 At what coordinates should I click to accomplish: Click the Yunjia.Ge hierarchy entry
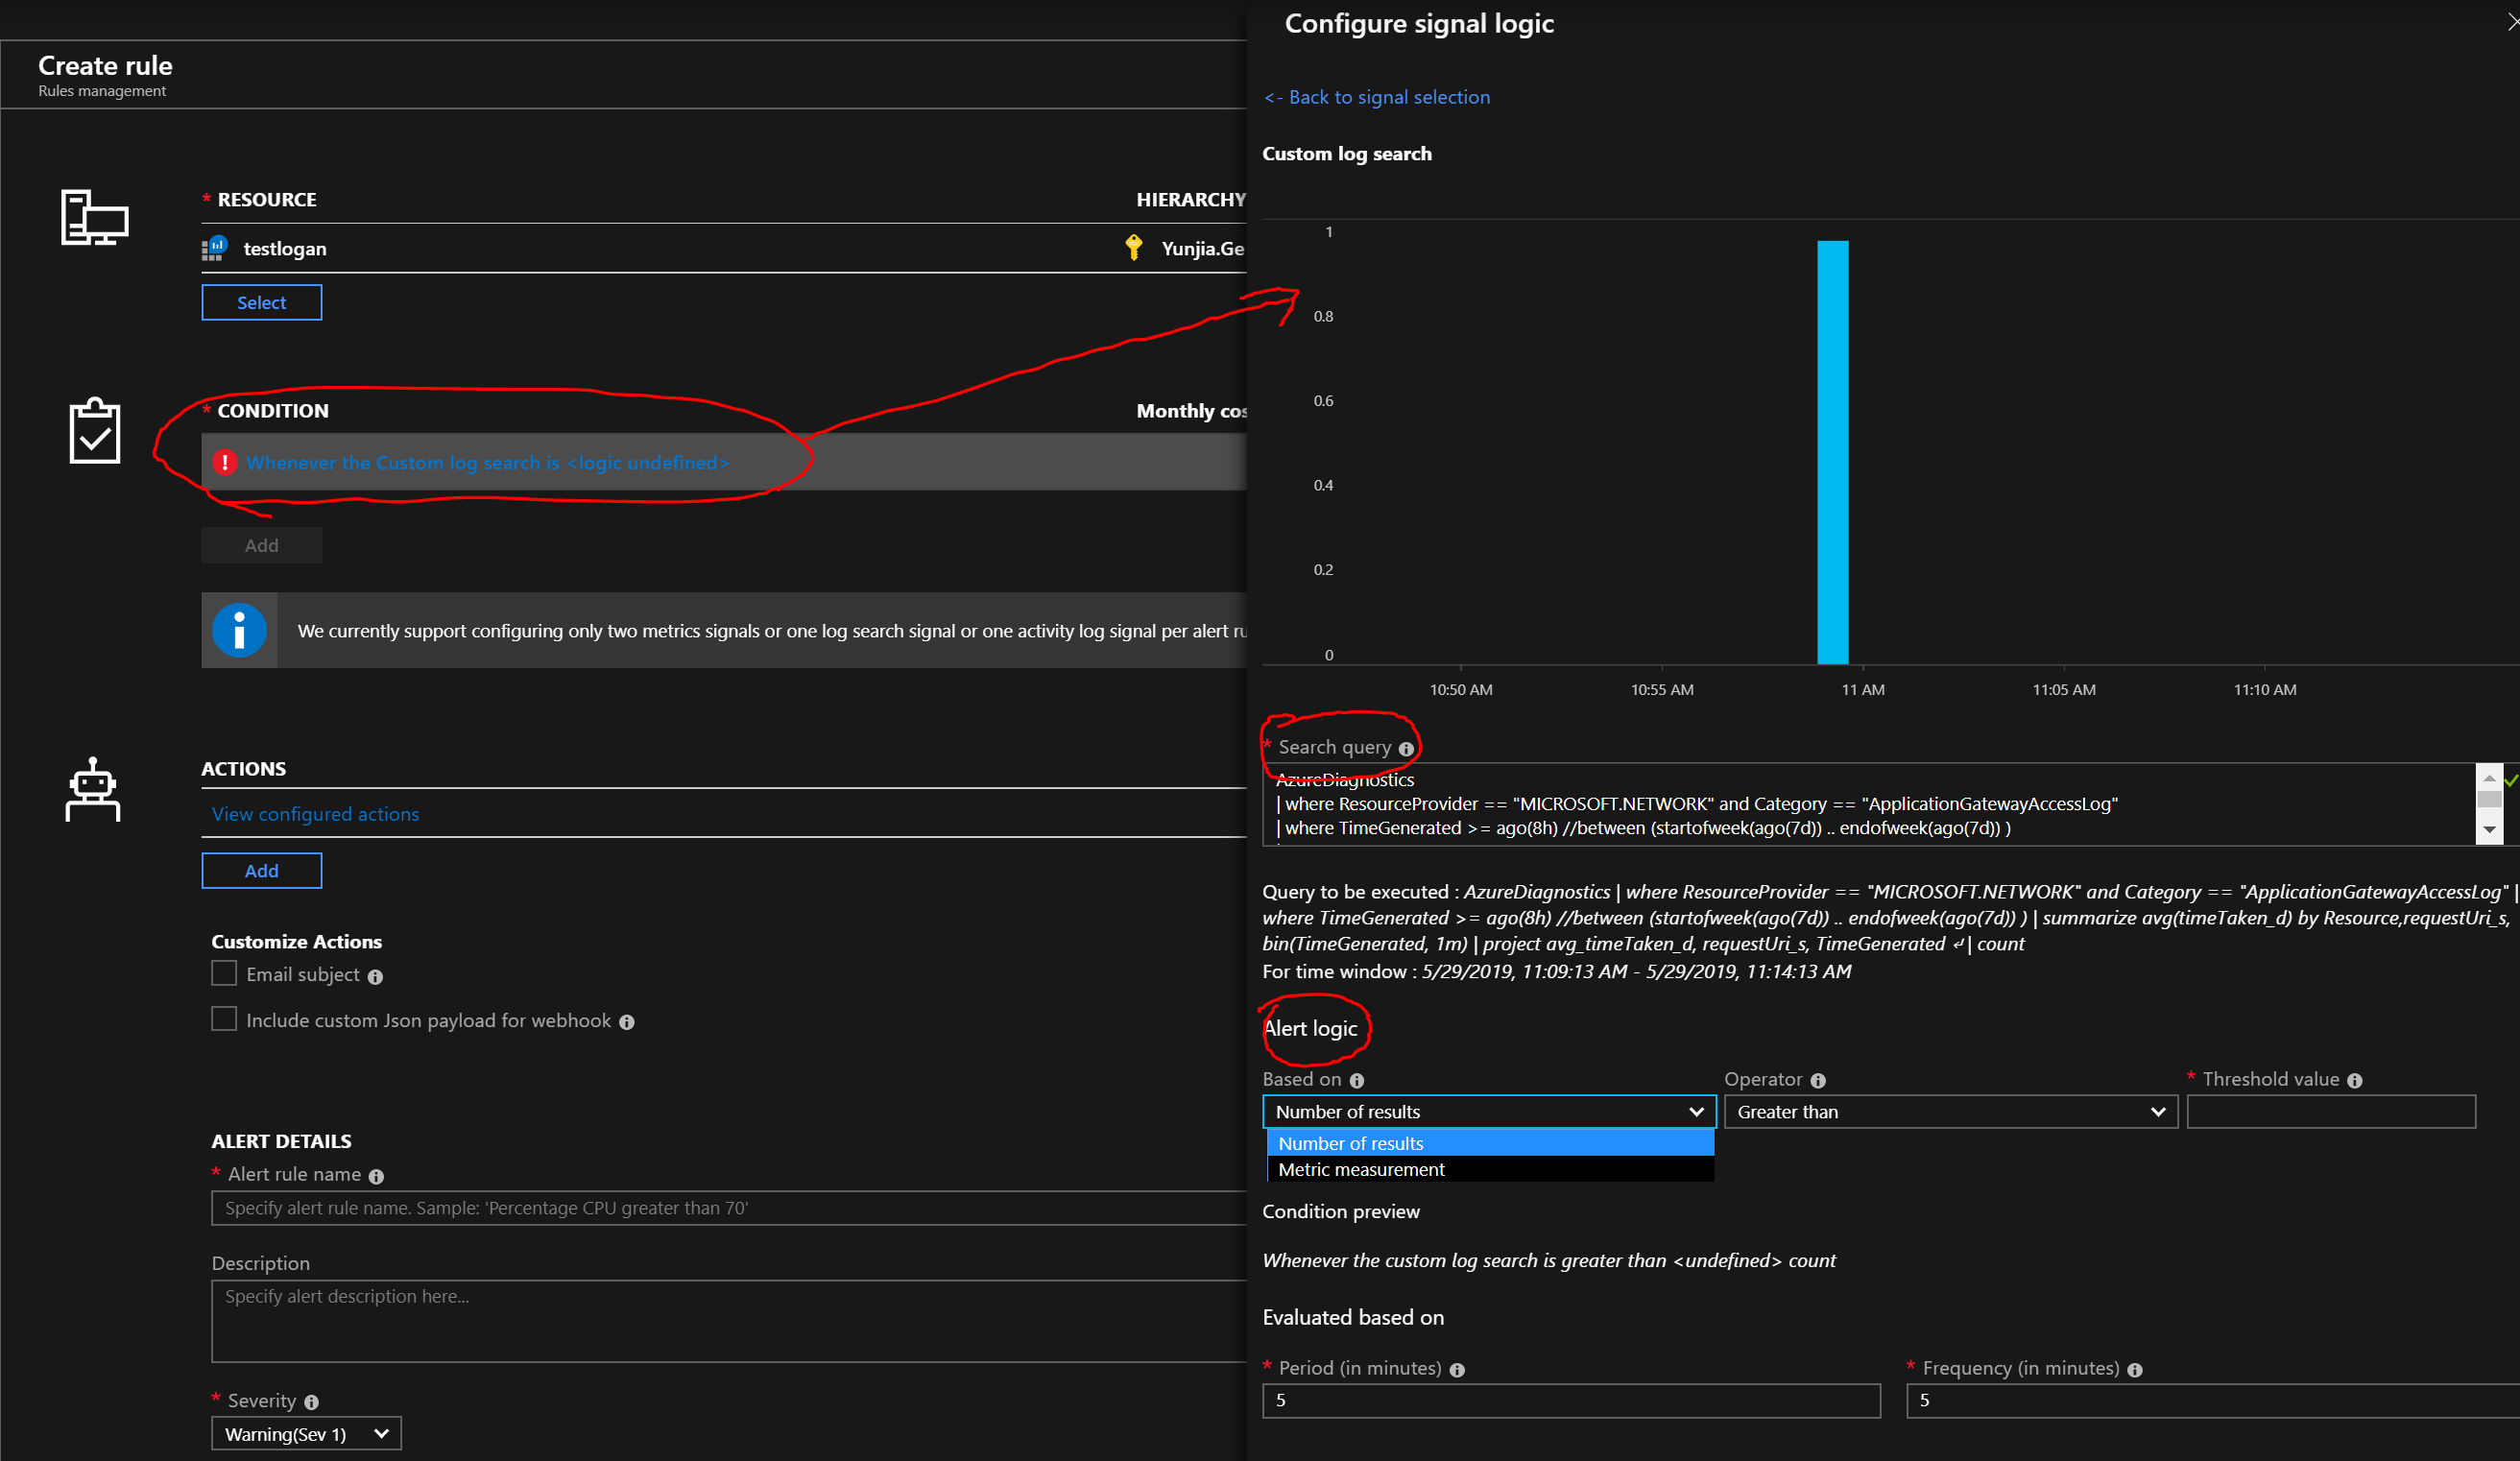pos(1203,248)
